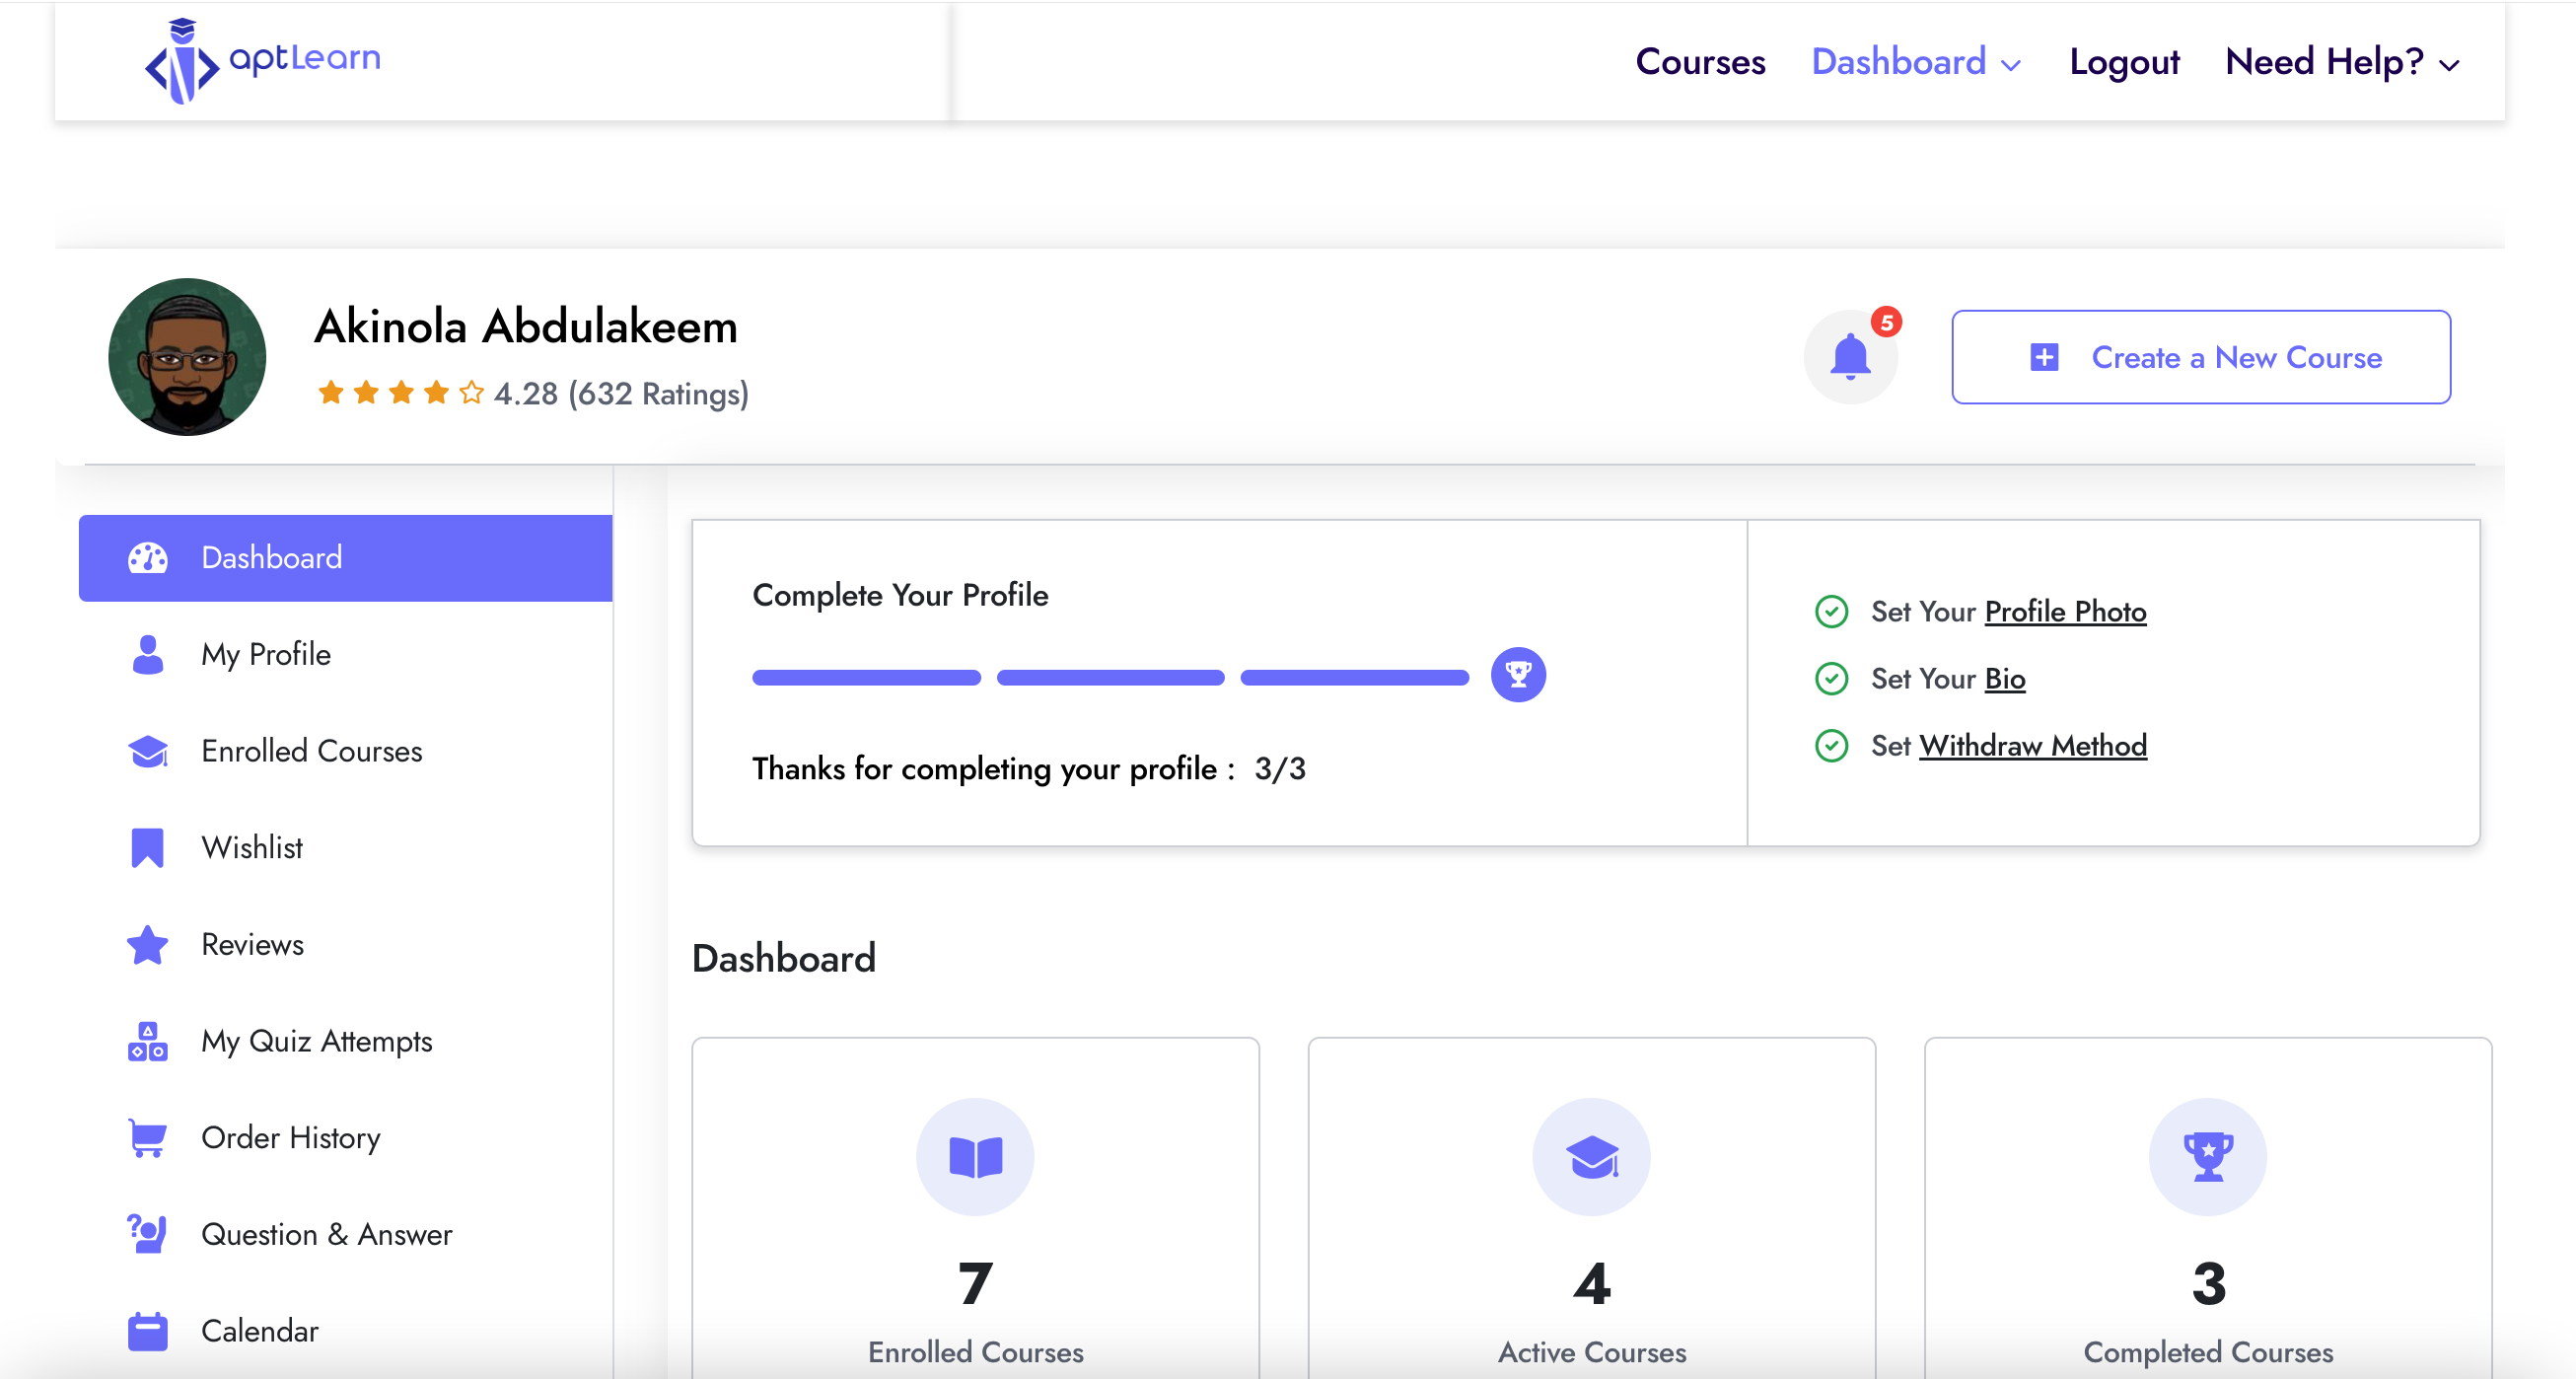This screenshot has height=1379, width=2576.
Task: Click the Question & Answer icon
Action: point(147,1234)
